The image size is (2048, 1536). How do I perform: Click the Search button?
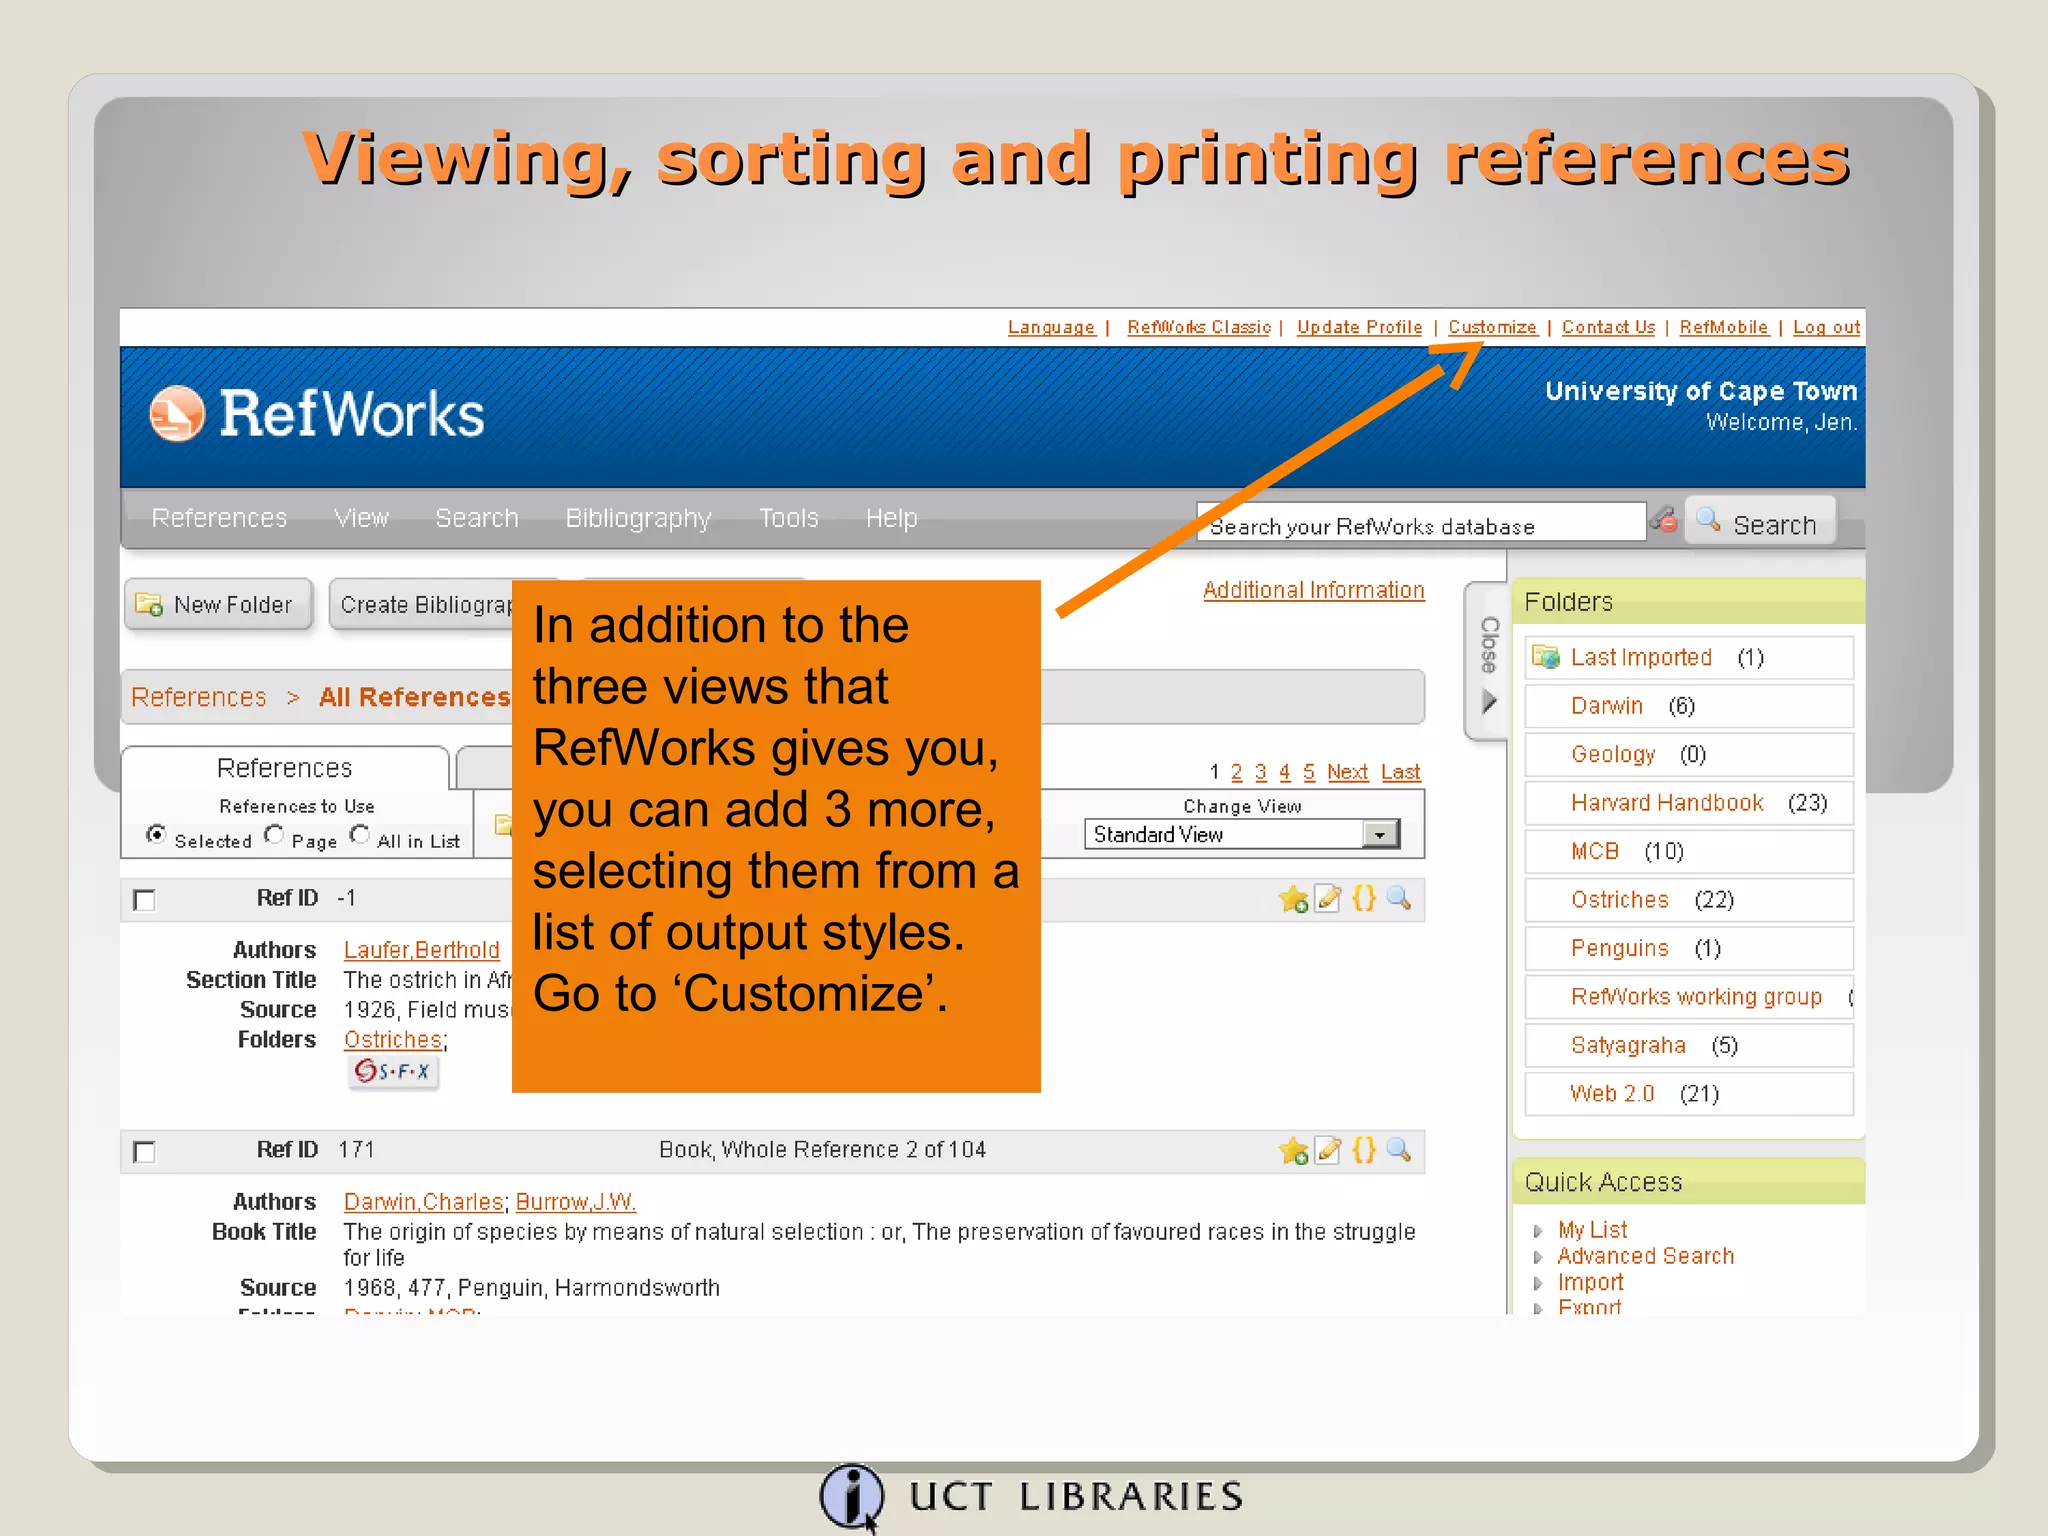[1760, 521]
